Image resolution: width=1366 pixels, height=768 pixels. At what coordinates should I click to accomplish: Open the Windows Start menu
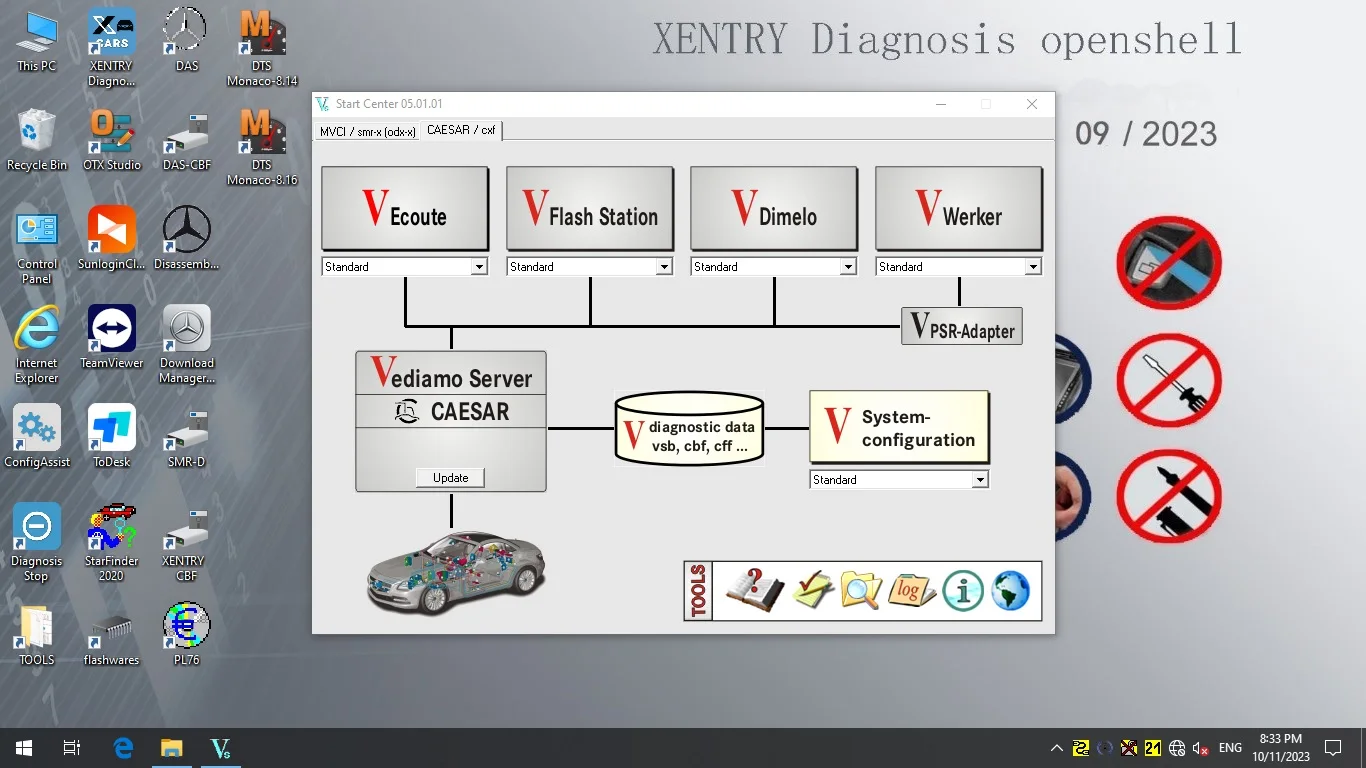[24, 748]
